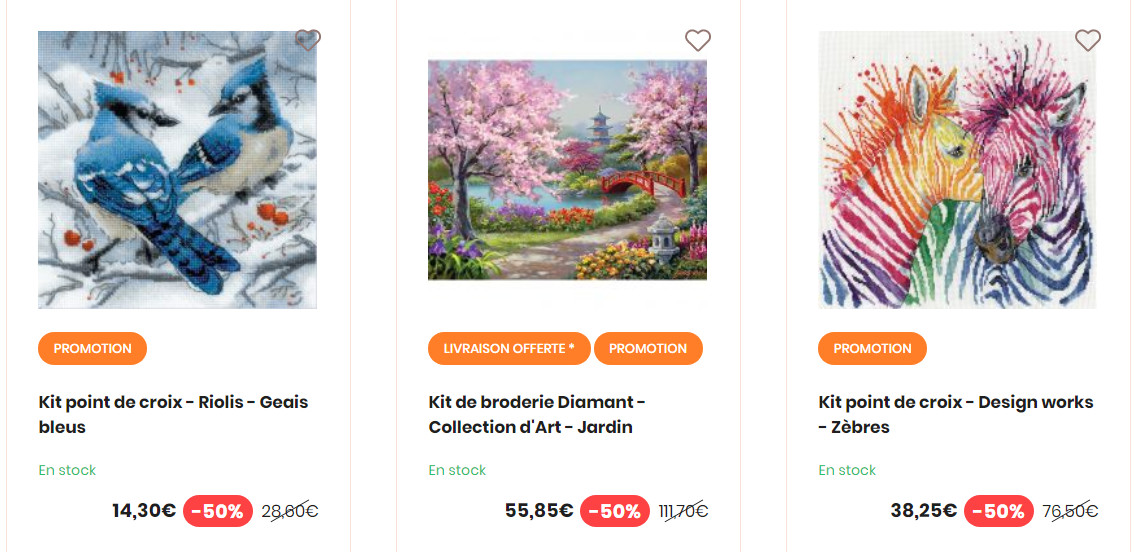This screenshot has width=1134, height=552.
Task: Click the heart icon on the Zèbres kit
Action: (x=1087, y=41)
